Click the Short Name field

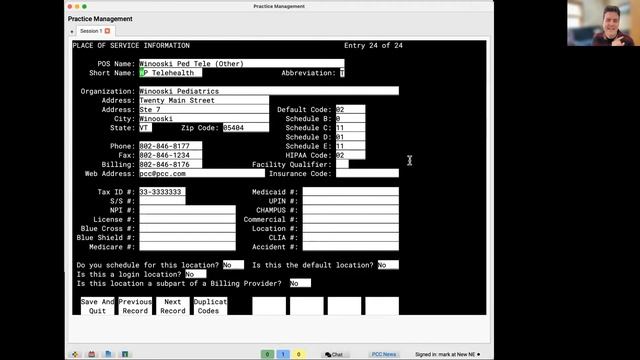[x=171, y=73]
